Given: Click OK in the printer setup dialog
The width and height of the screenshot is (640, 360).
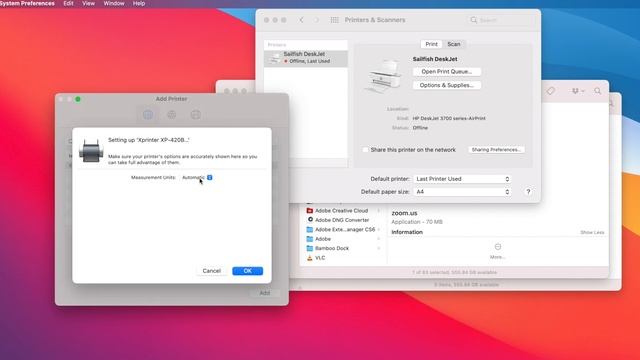Looking at the screenshot, I should coord(247,271).
